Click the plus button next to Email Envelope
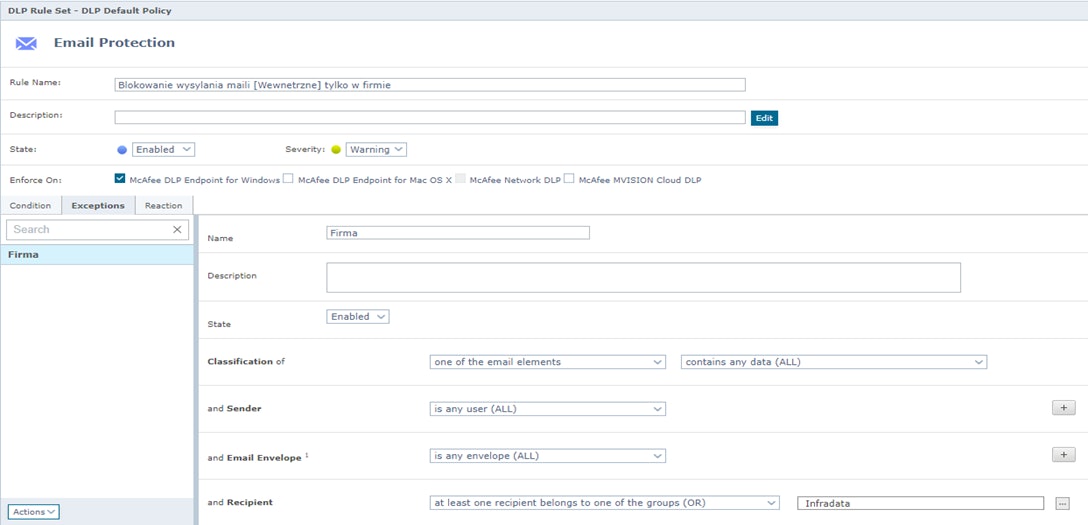This screenshot has height=525, width=1088. (1062, 455)
